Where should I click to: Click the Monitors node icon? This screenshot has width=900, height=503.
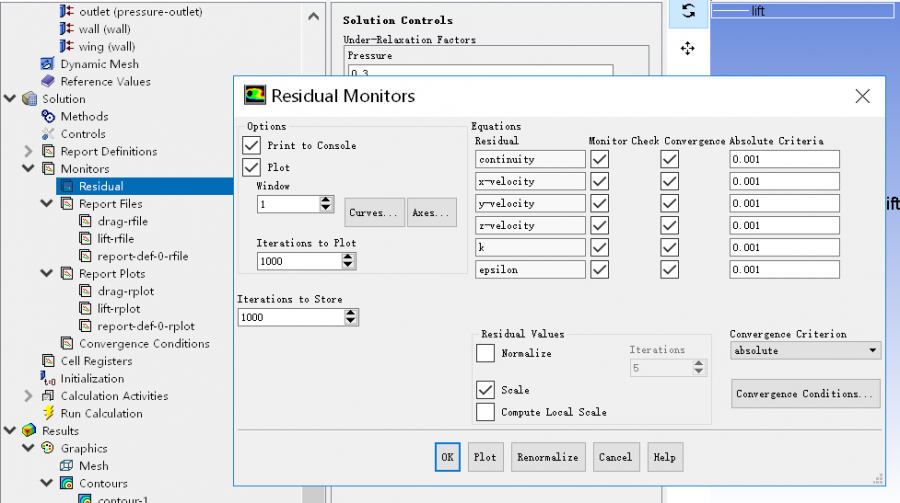coord(49,169)
